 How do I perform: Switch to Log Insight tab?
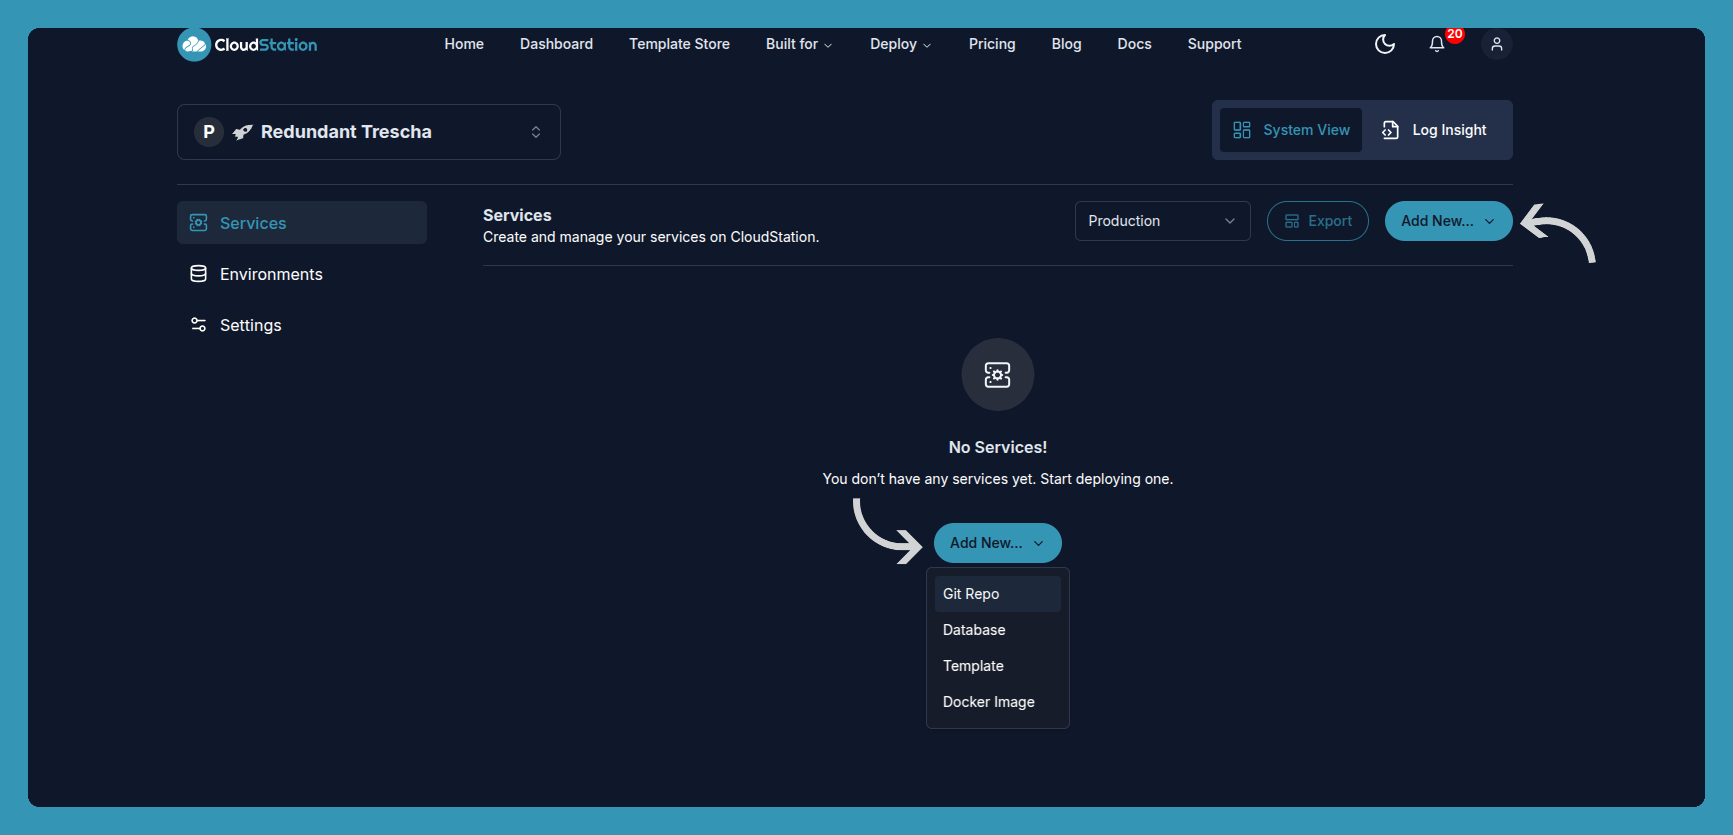[1435, 130]
